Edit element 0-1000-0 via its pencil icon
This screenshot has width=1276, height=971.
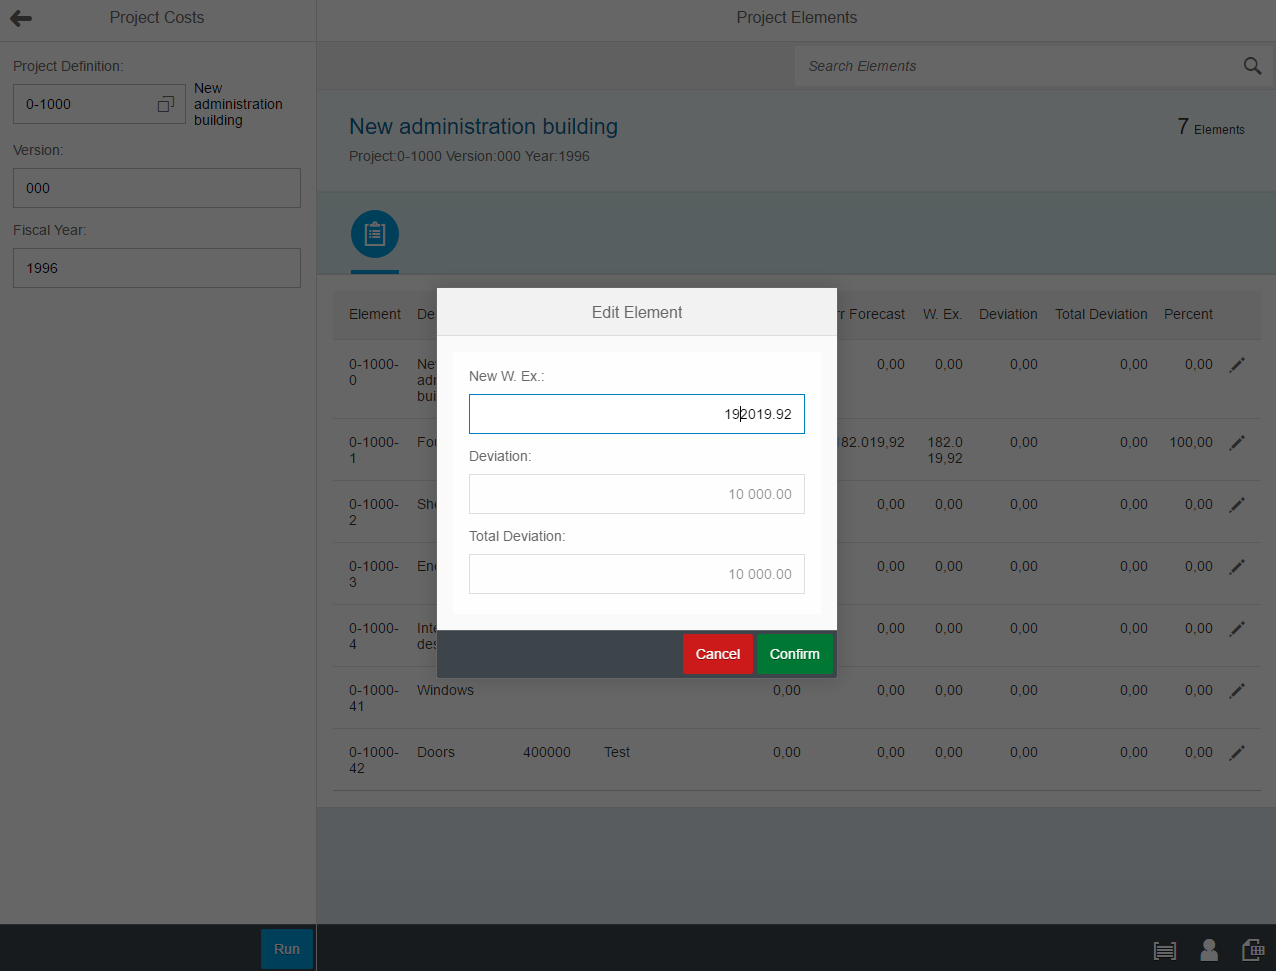coord(1237,364)
